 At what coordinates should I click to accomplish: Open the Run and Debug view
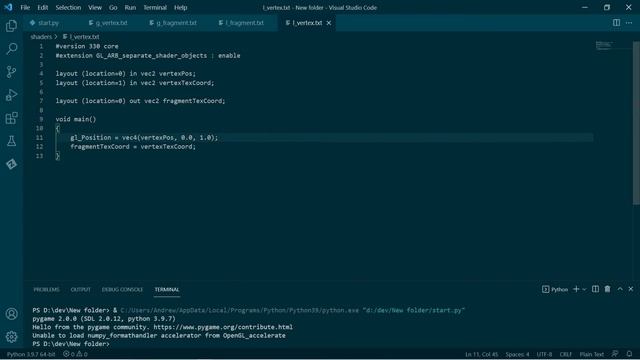(11, 95)
